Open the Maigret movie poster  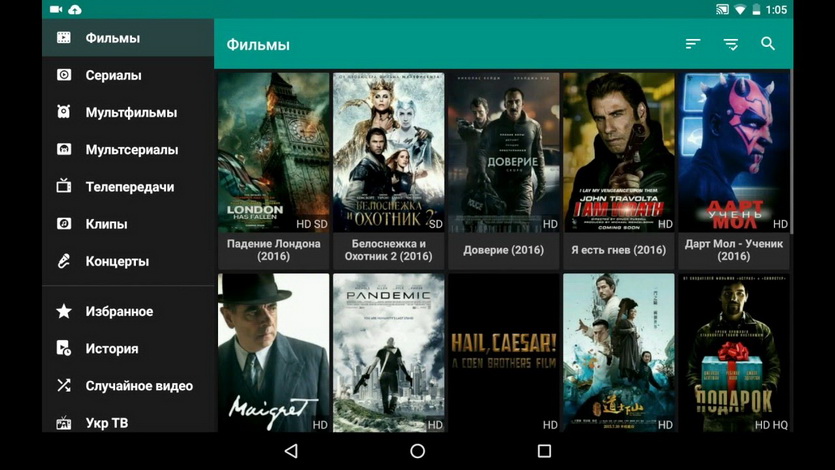274,352
